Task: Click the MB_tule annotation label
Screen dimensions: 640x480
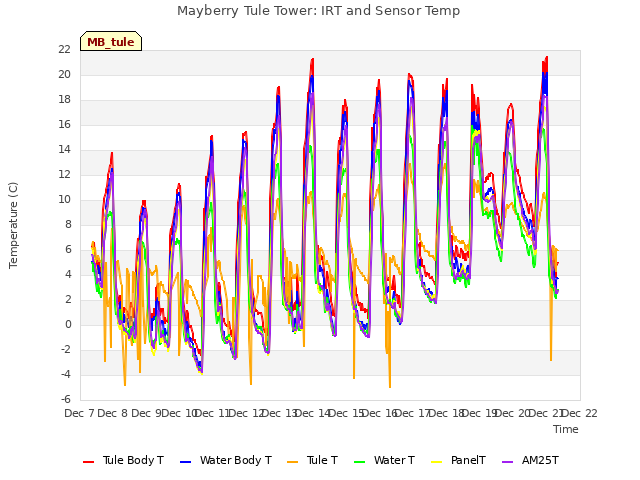Action: coord(111,42)
